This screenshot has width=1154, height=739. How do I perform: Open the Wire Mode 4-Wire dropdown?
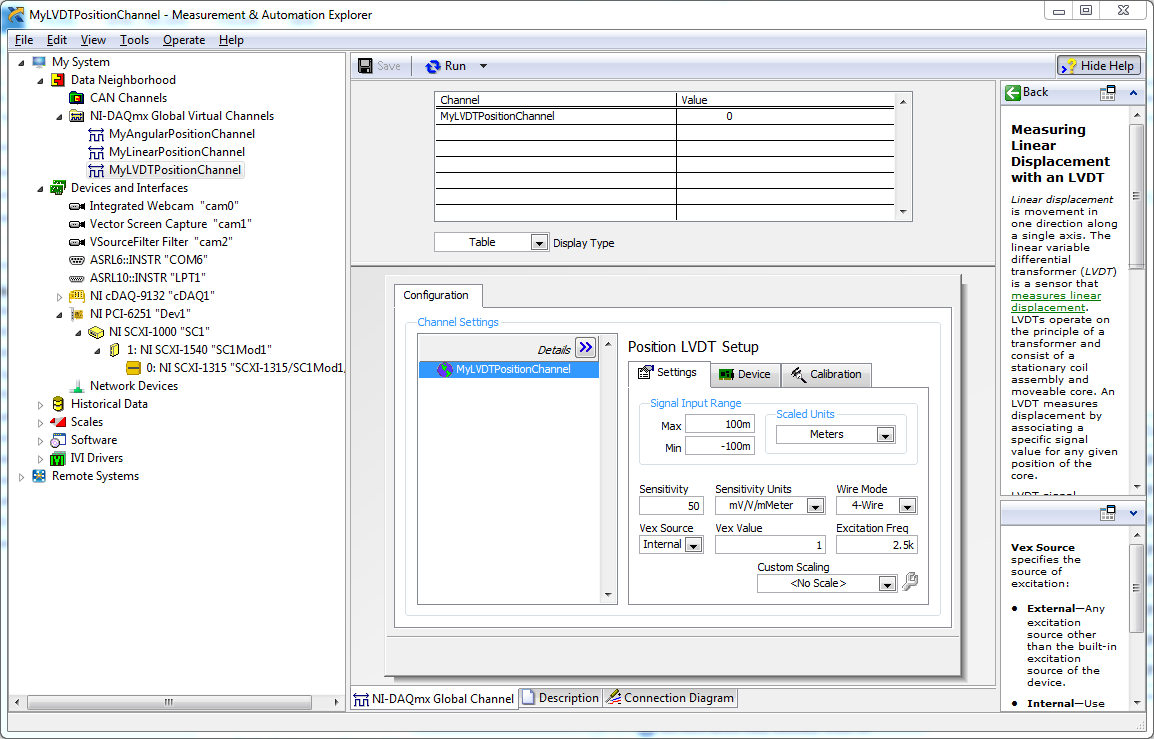[x=907, y=506]
